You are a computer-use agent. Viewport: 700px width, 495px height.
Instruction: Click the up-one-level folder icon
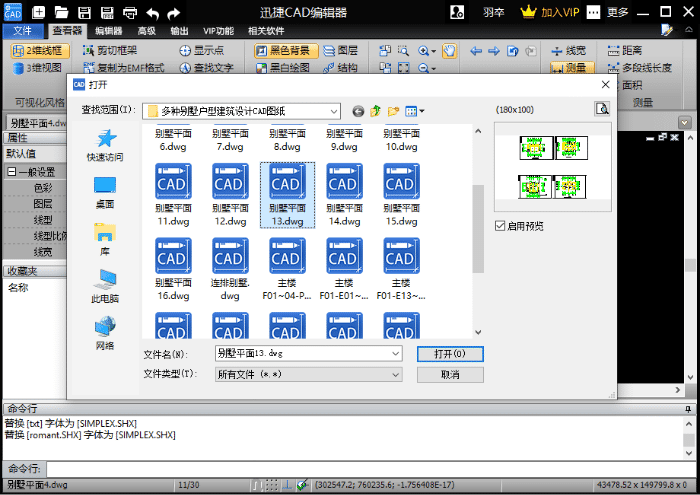tap(375, 111)
